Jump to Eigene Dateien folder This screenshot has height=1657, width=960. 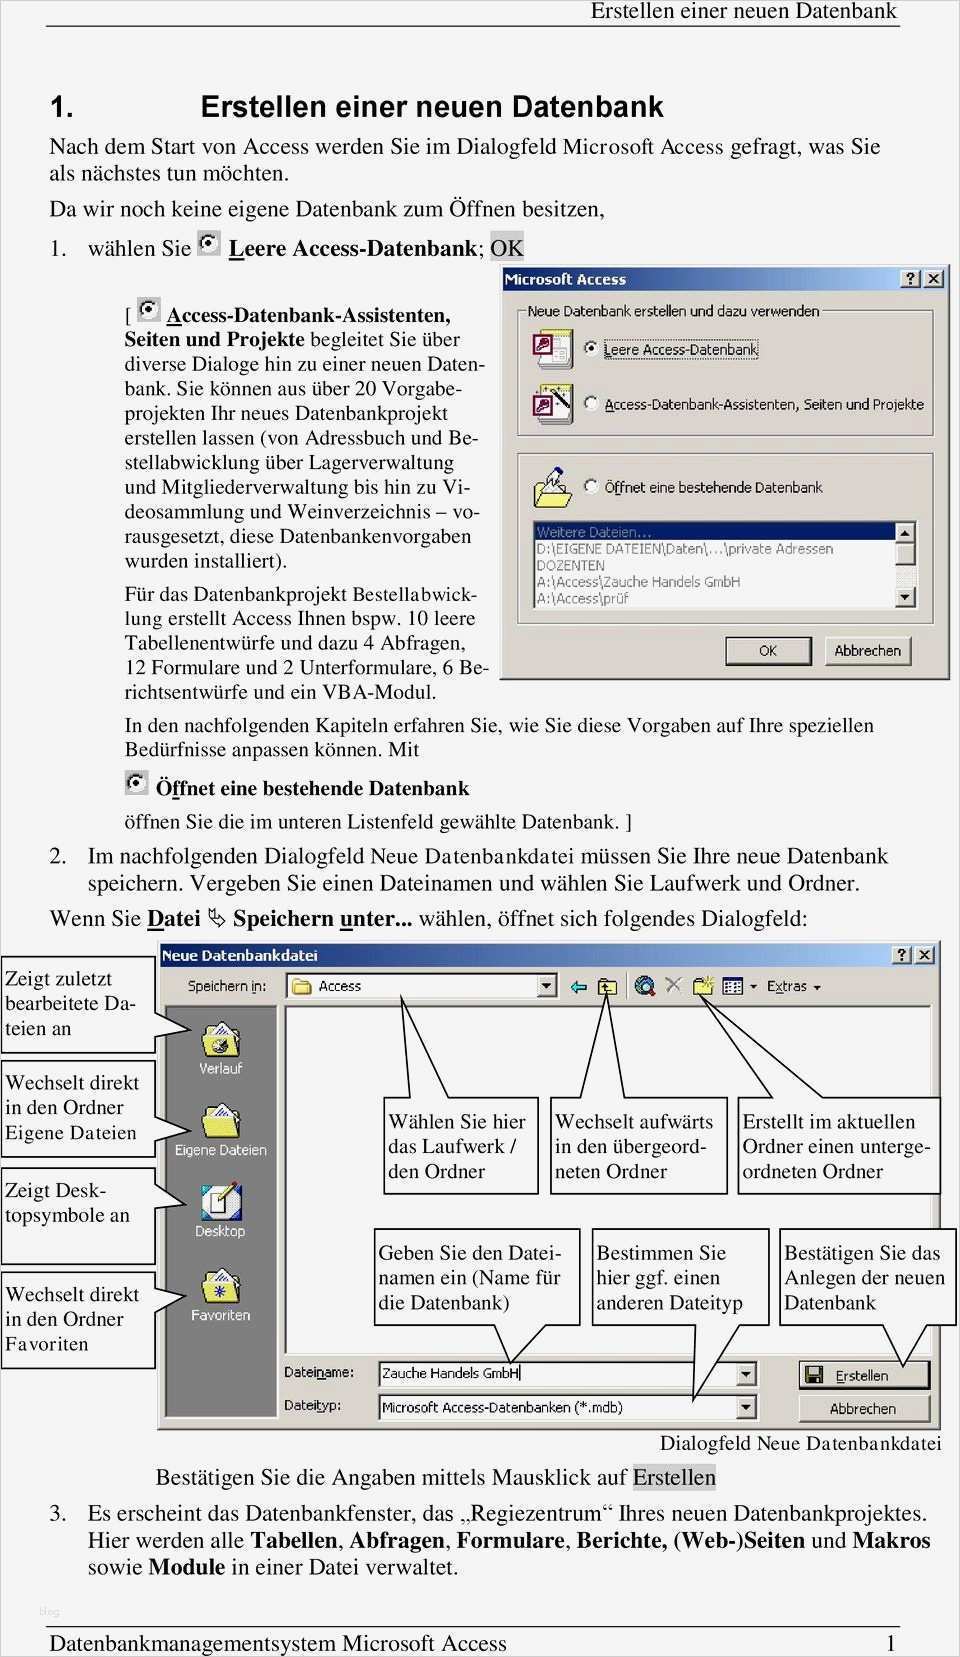pyautogui.click(x=220, y=1130)
